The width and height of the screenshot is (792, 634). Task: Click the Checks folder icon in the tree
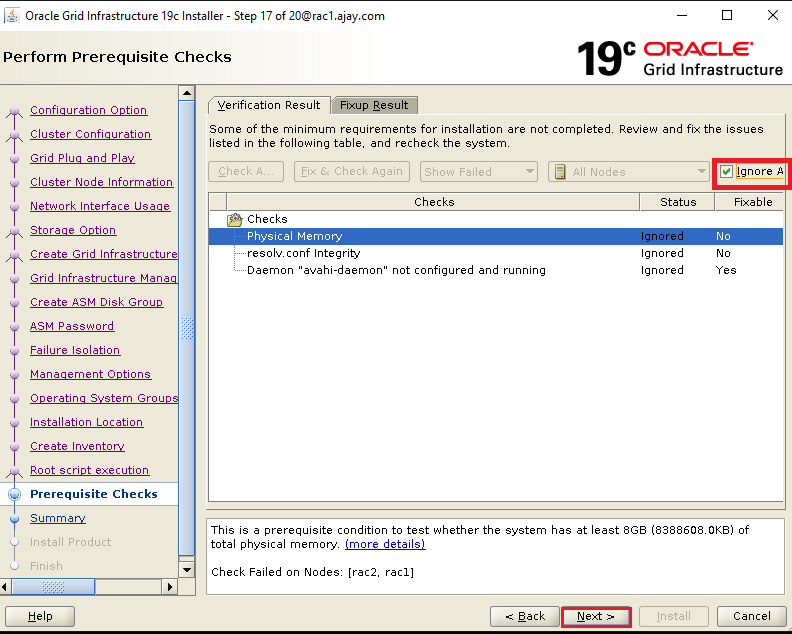pos(234,220)
